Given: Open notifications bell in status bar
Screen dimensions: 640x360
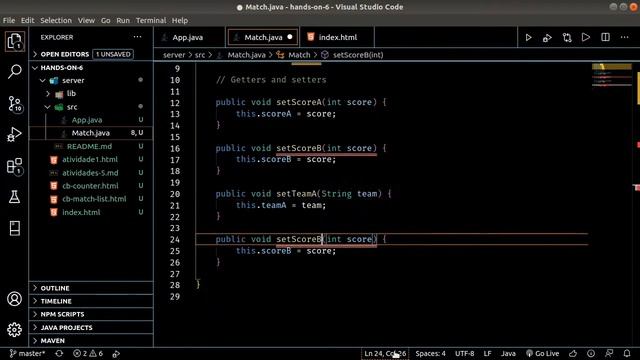Looking at the screenshot, I should point(627,353).
